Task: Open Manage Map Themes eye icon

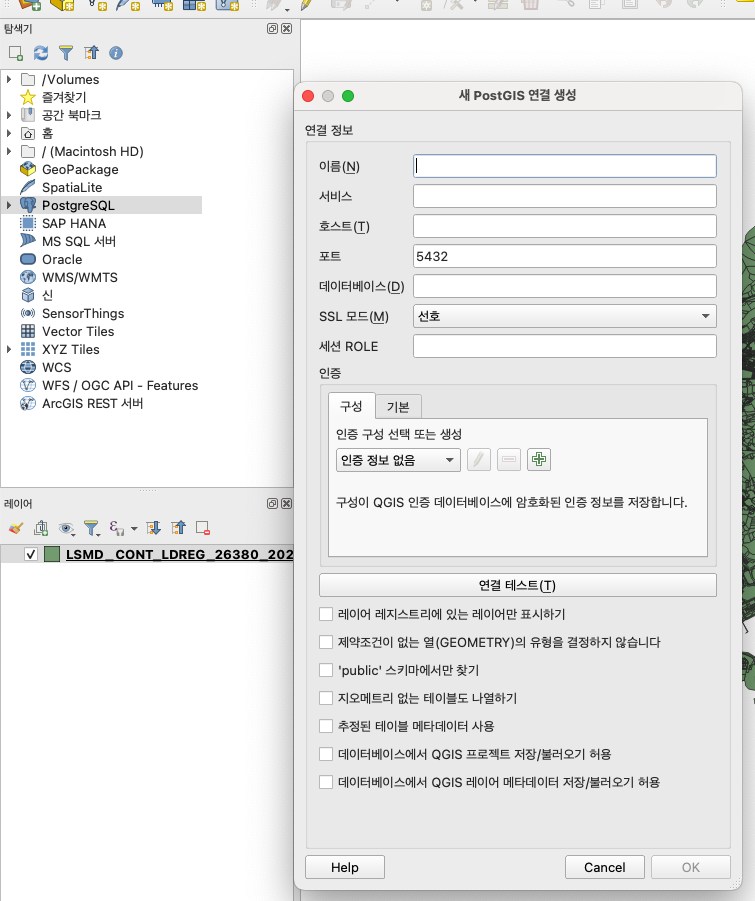Action: tap(66, 528)
